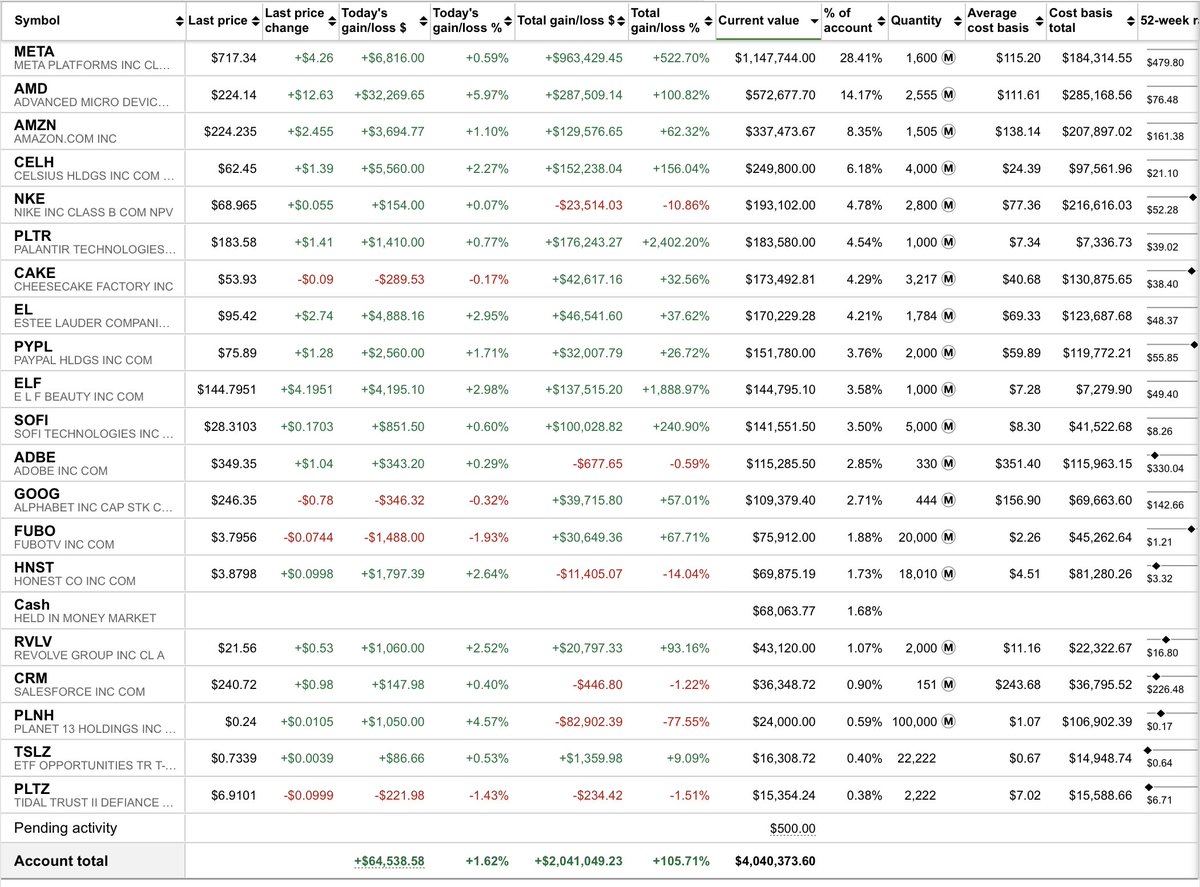The width and height of the screenshot is (1200, 887).
Task: Click the margin M badge for AMD
Action: pos(949,95)
